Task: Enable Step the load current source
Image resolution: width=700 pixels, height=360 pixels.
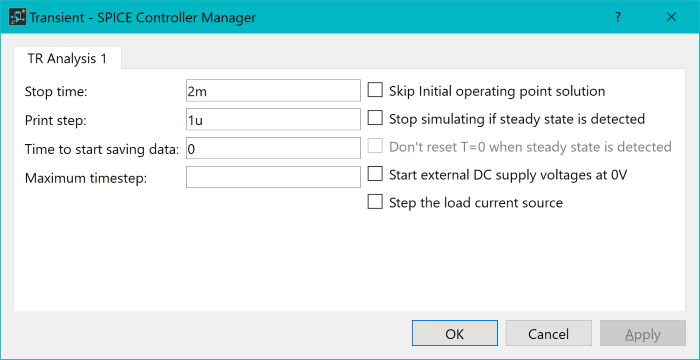Action: (375, 202)
